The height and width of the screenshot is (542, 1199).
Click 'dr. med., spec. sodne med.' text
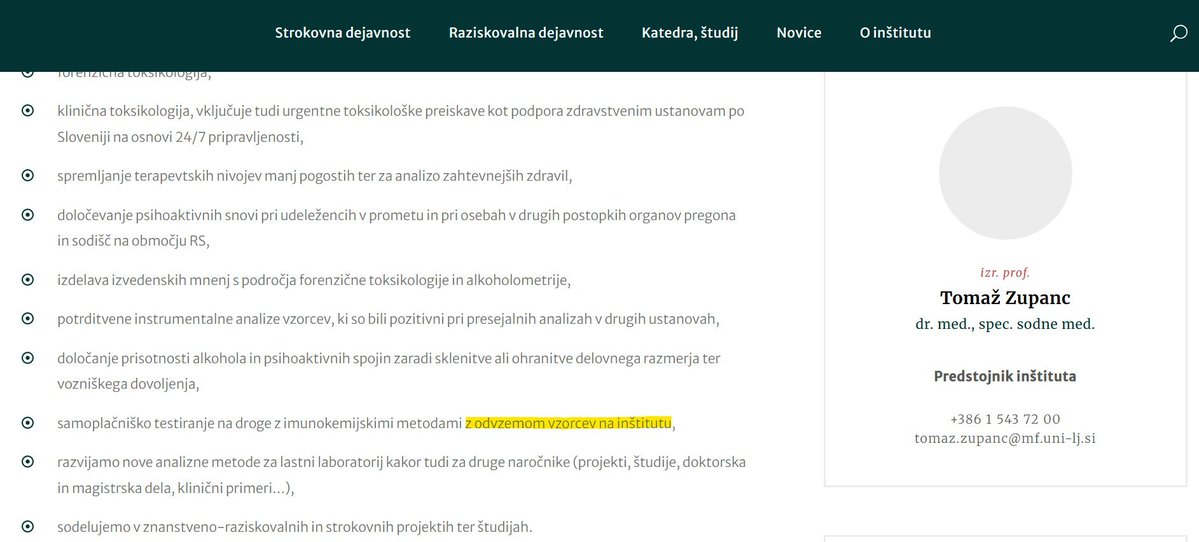point(1005,324)
